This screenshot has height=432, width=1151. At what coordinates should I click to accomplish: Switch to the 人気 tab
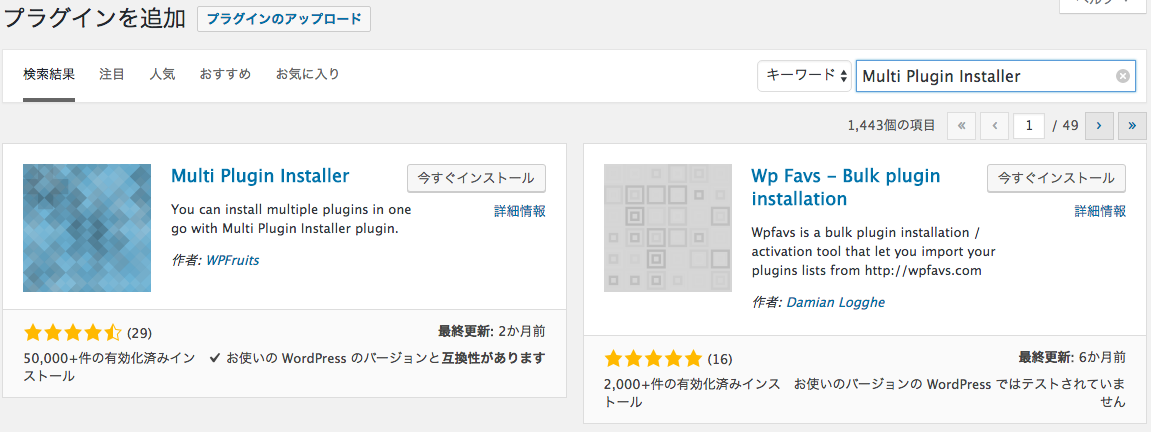(162, 74)
